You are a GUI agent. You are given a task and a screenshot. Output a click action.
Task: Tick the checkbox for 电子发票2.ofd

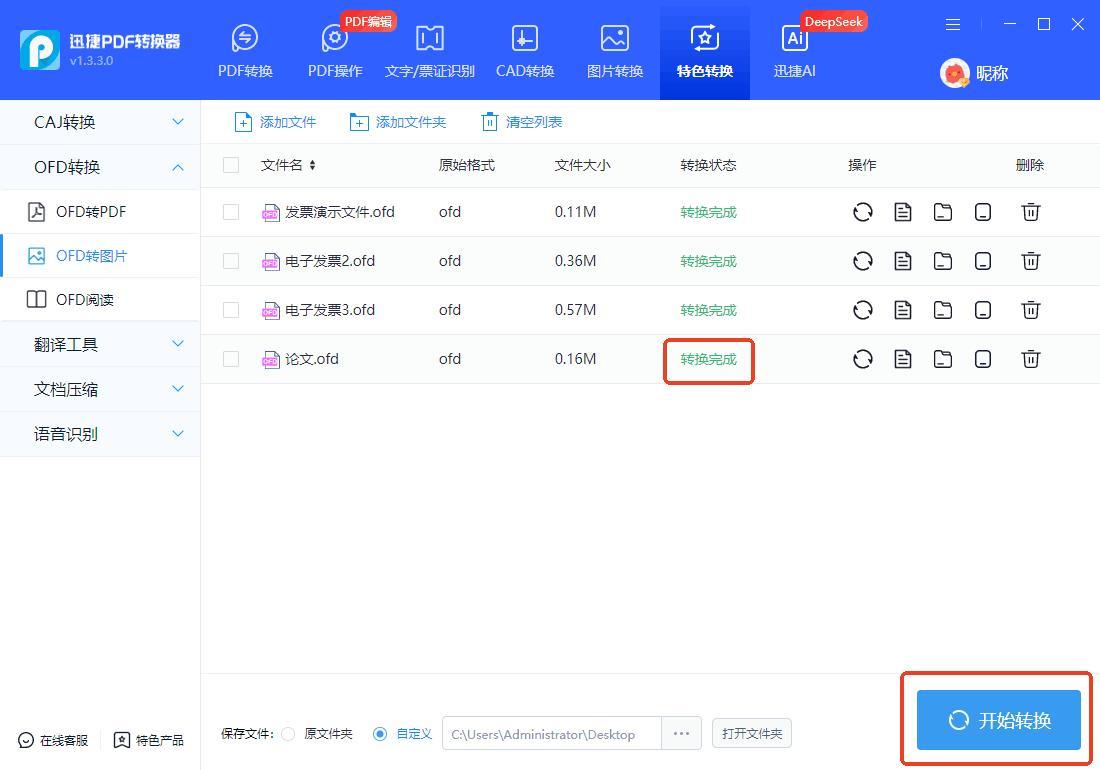pyautogui.click(x=231, y=261)
